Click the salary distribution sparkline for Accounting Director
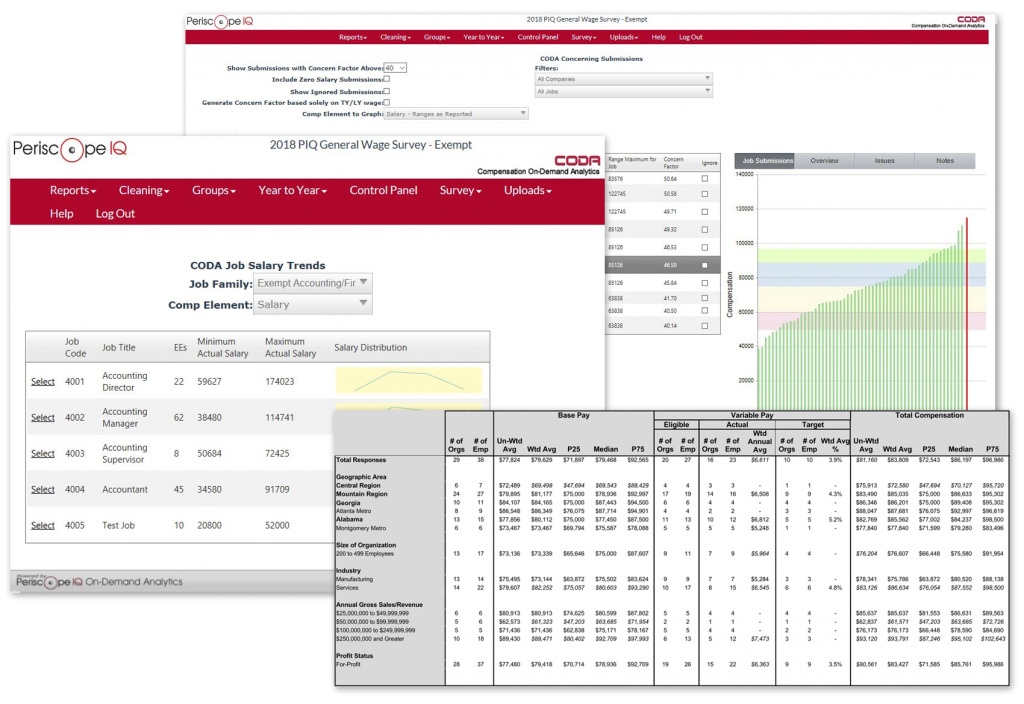Image resolution: width=1024 pixels, height=704 pixels. 410,381
